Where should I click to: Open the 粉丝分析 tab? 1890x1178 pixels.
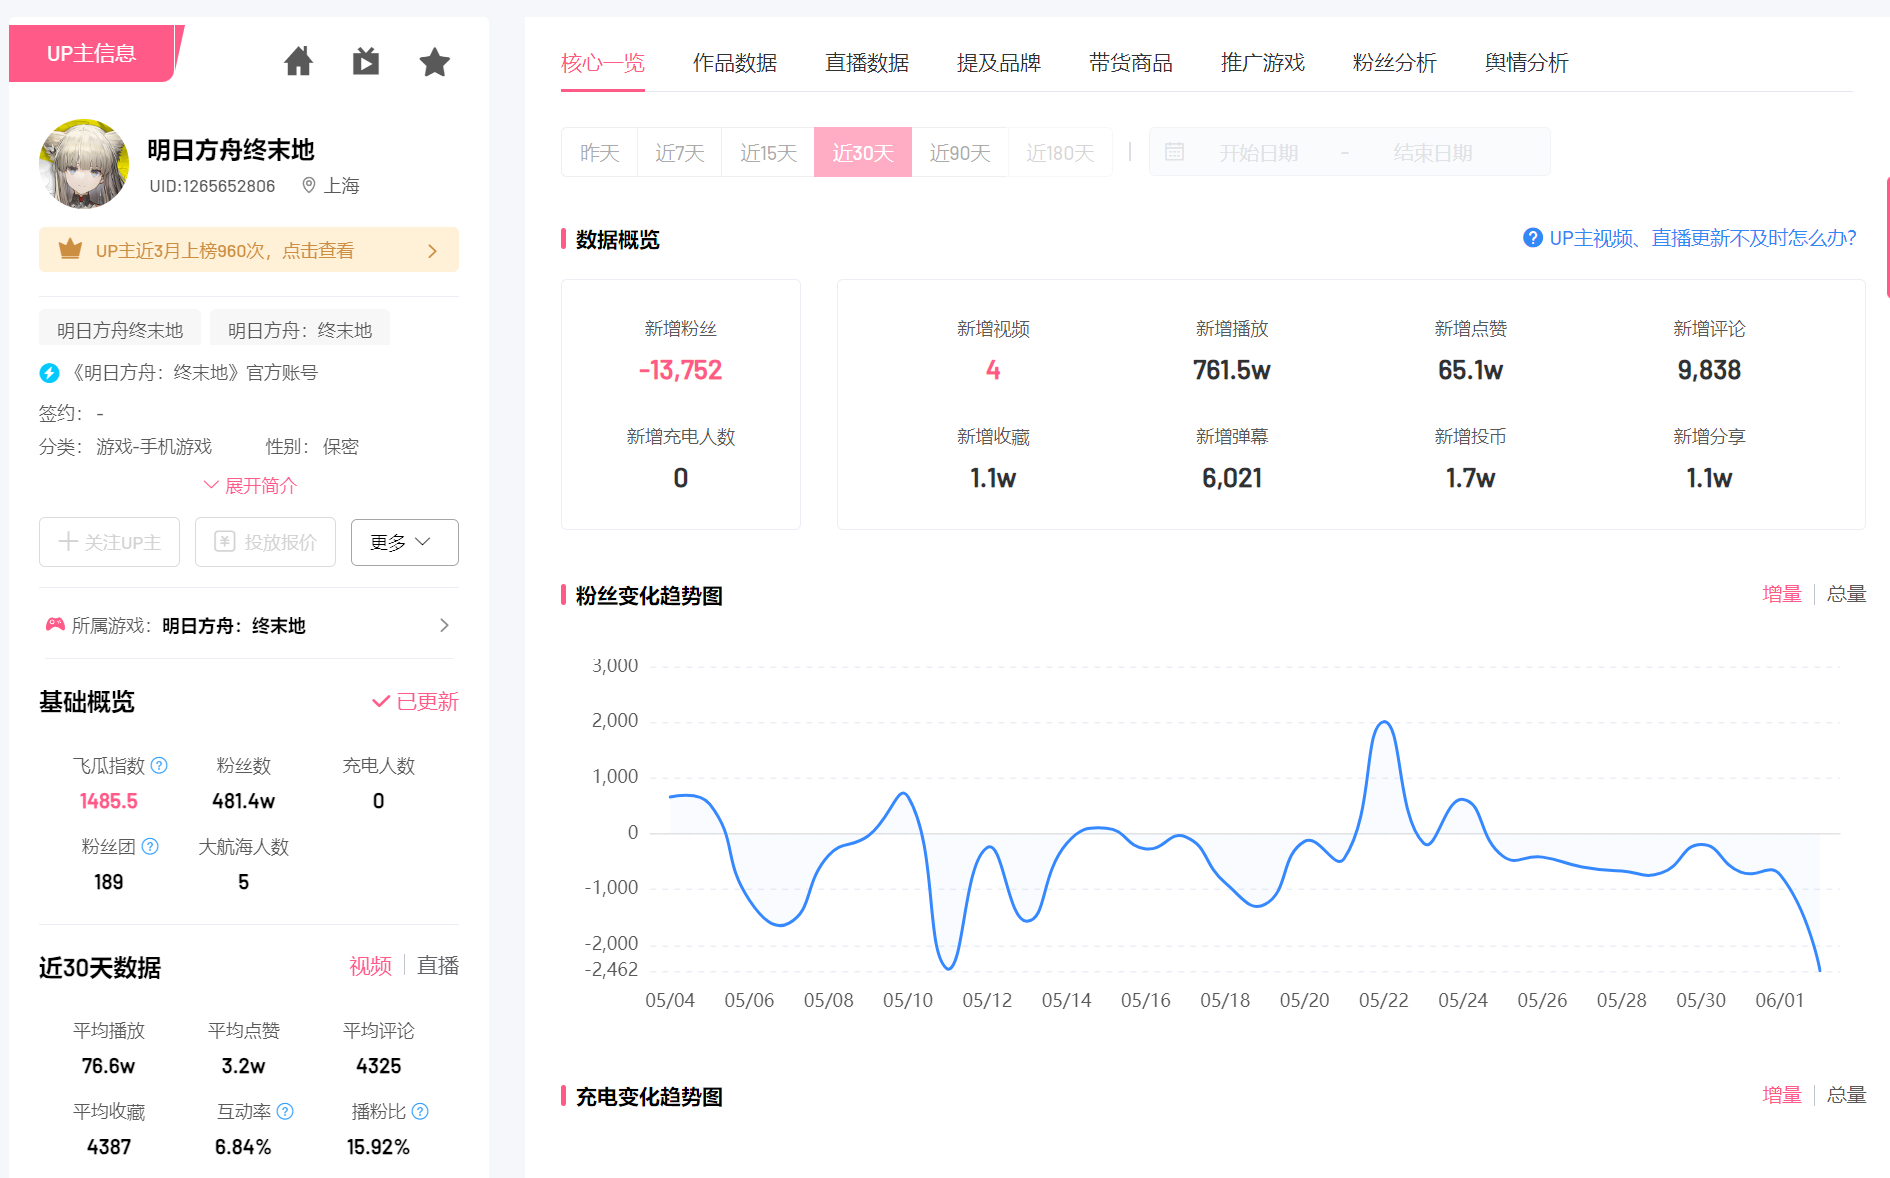[1395, 63]
